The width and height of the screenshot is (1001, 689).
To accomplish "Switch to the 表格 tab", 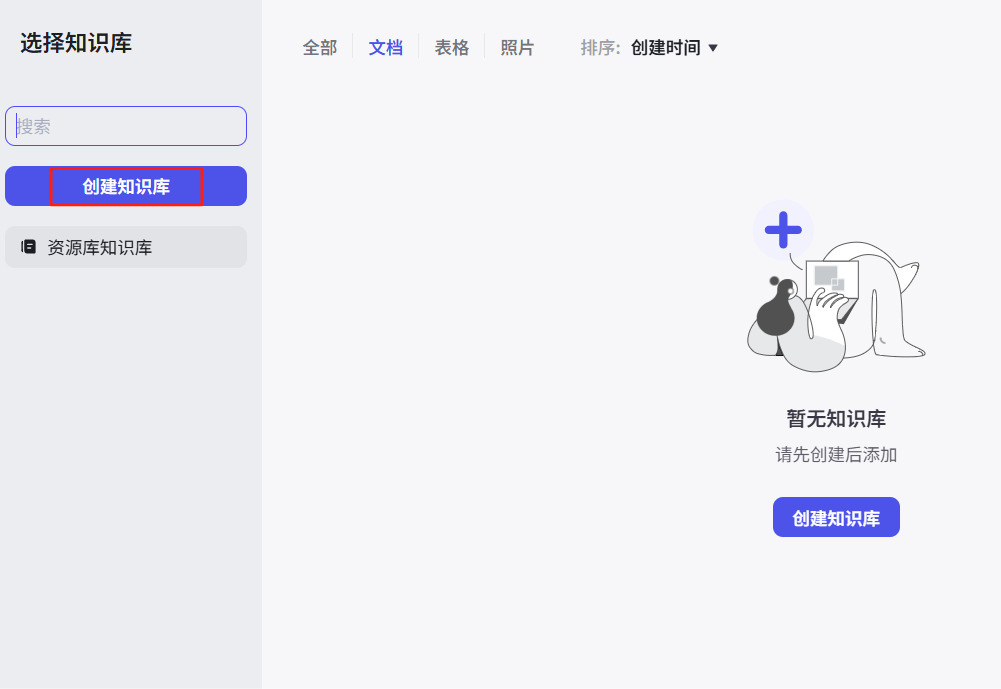I will 452,47.
